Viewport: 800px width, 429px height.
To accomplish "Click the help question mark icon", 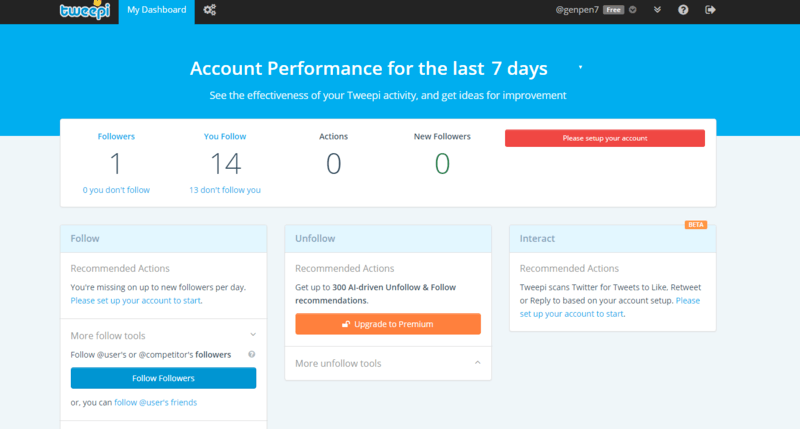I will [683, 10].
